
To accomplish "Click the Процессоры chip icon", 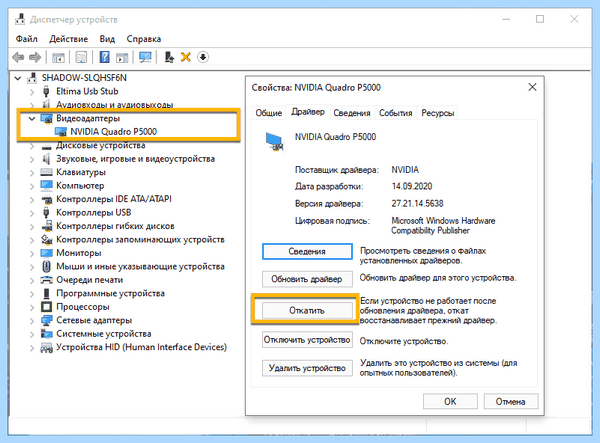I will click(x=46, y=307).
